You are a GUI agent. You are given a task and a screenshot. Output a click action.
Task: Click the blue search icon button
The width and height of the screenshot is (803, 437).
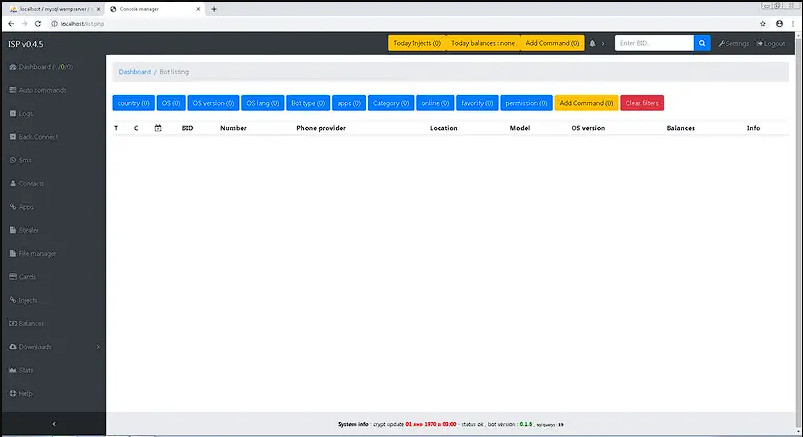702,44
